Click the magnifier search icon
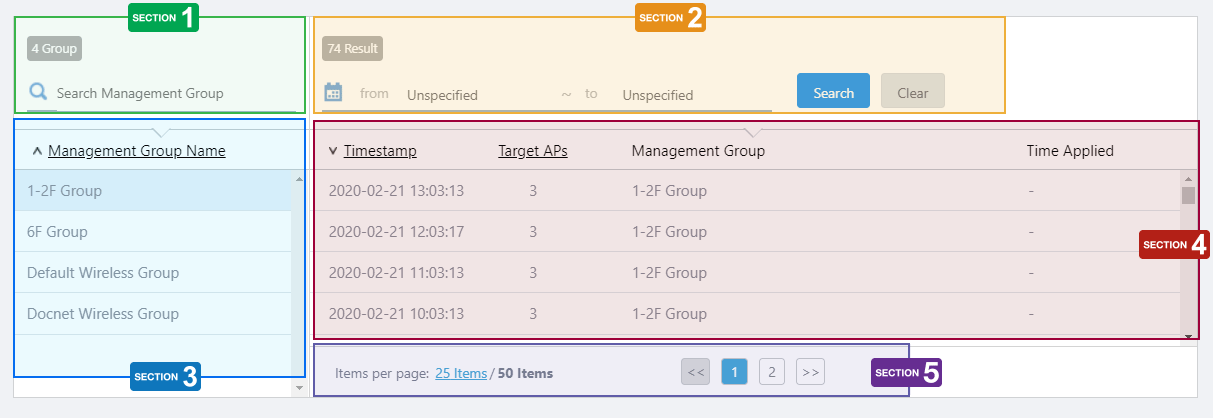Viewport: 1213px width, 418px height. pos(38,93)
